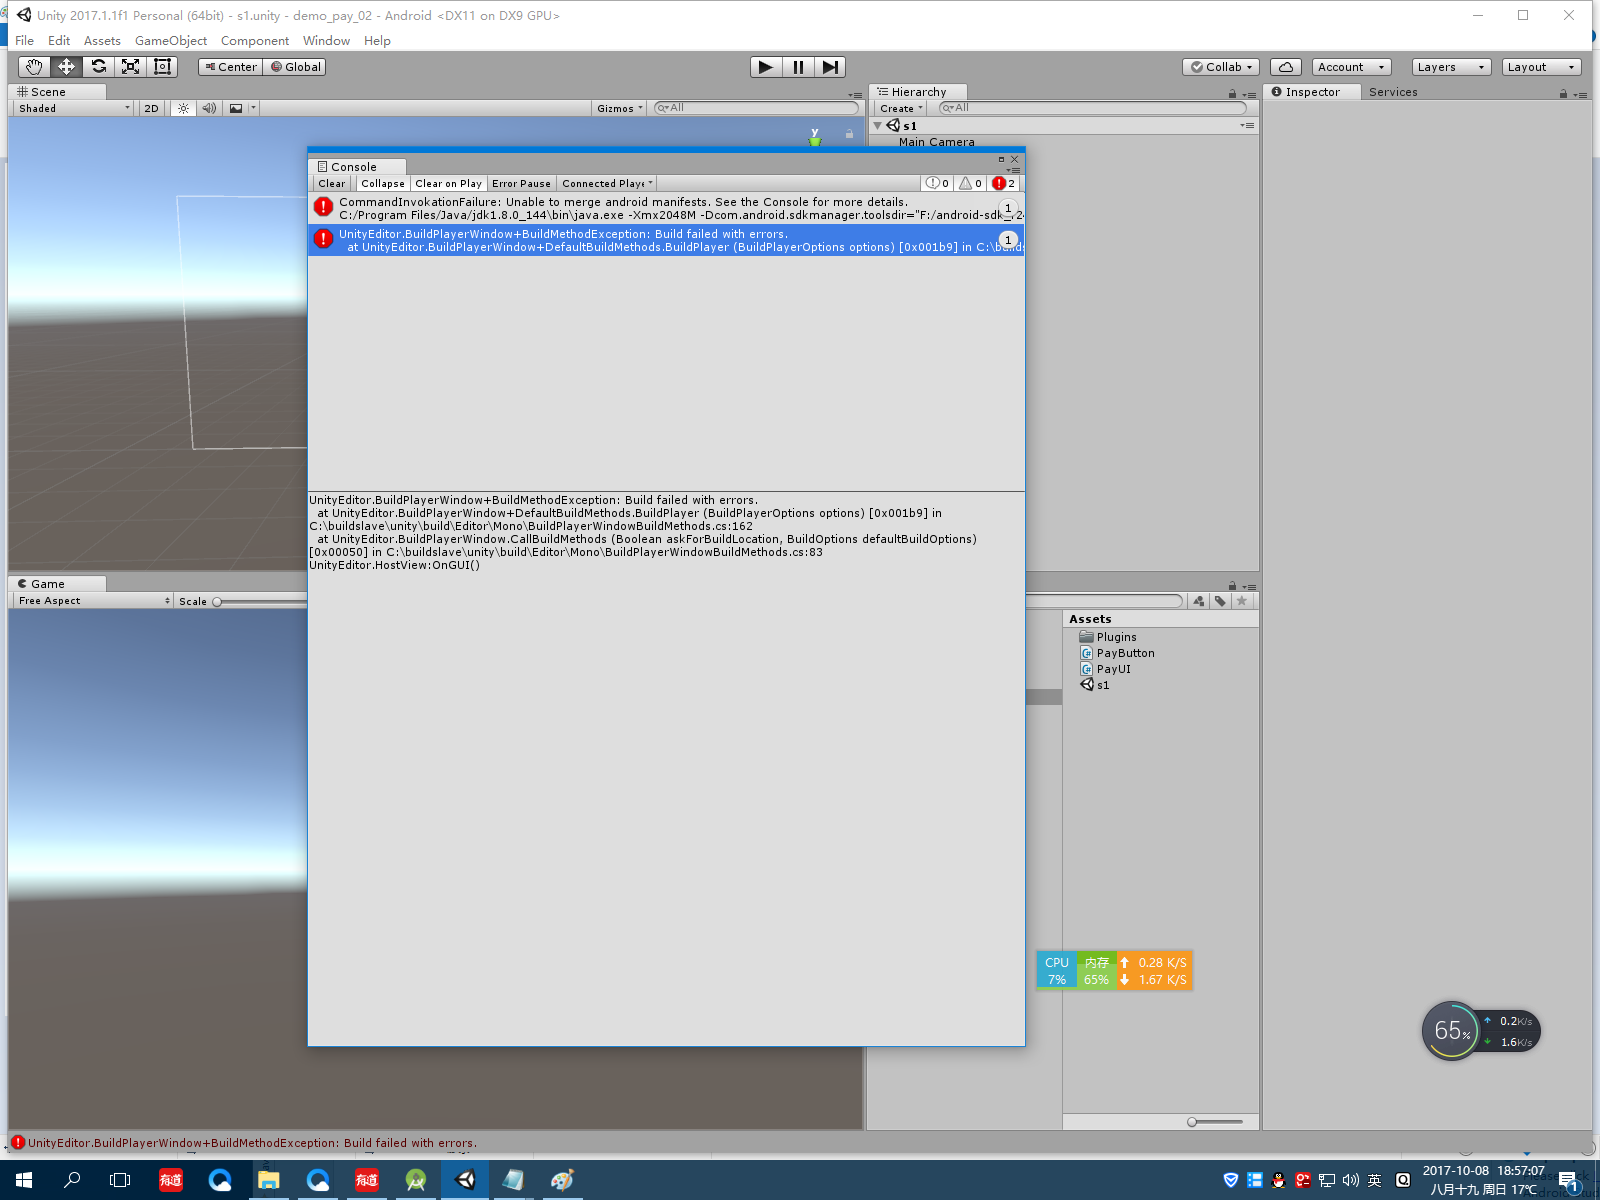
Task: Open Connected Player dropdown in Console
Action: click(607, 183)
